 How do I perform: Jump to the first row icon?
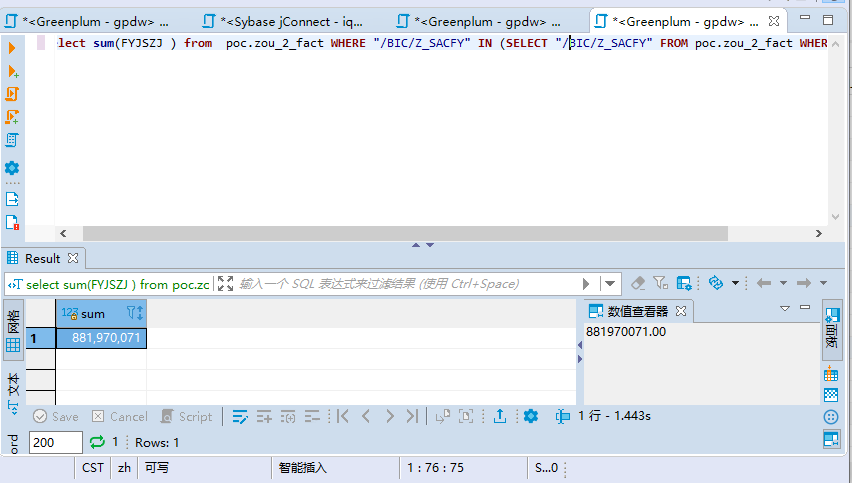click(342, 417)
